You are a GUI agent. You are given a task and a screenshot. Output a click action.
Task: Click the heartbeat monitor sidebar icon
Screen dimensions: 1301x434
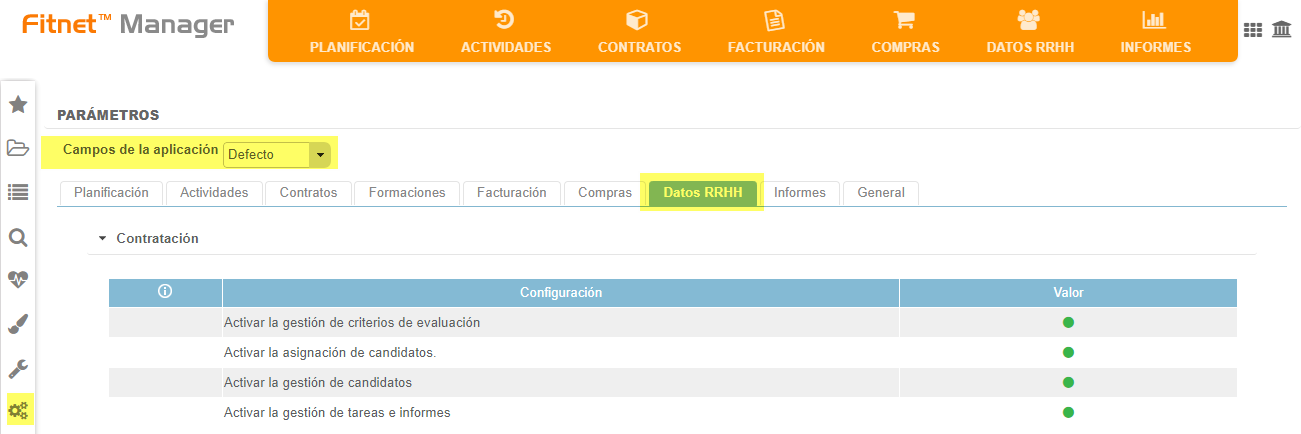(x=18, y=281)
